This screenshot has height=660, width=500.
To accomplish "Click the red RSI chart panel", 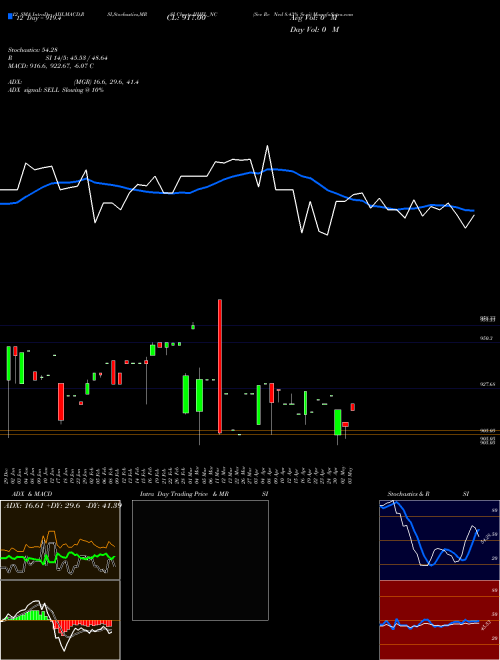I will 439,620.
